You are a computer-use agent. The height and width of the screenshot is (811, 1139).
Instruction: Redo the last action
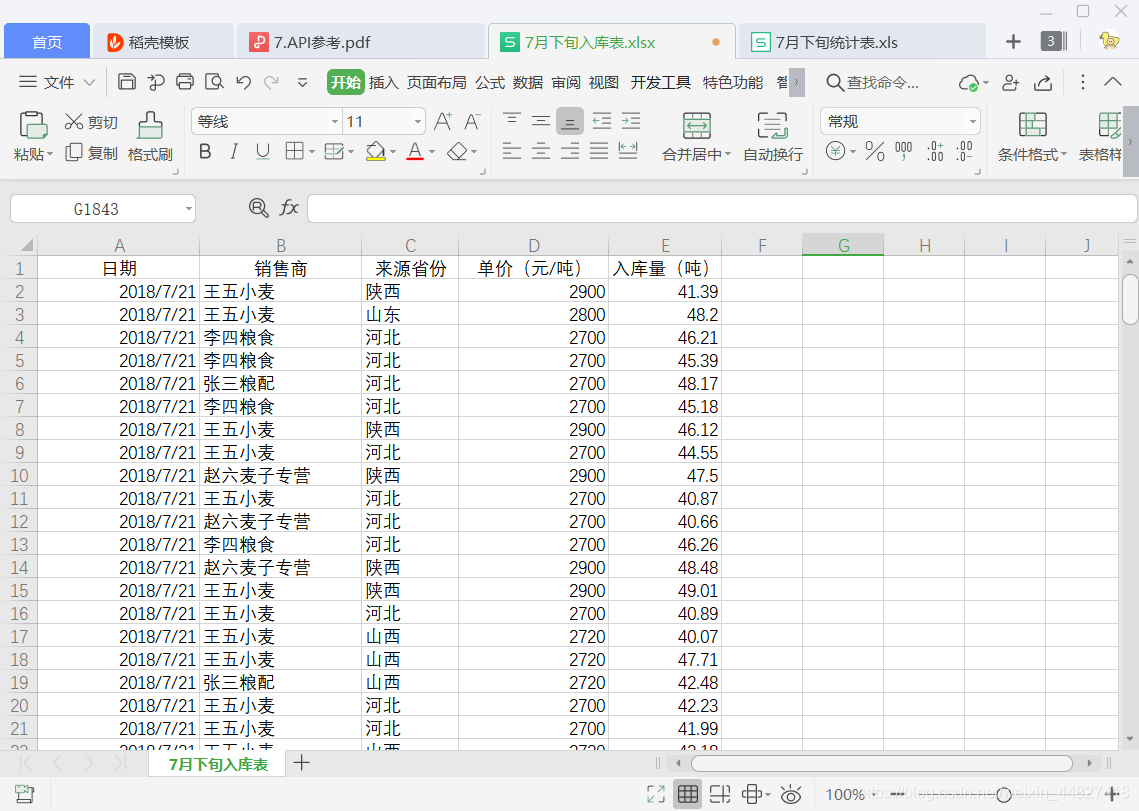[272, 82]
